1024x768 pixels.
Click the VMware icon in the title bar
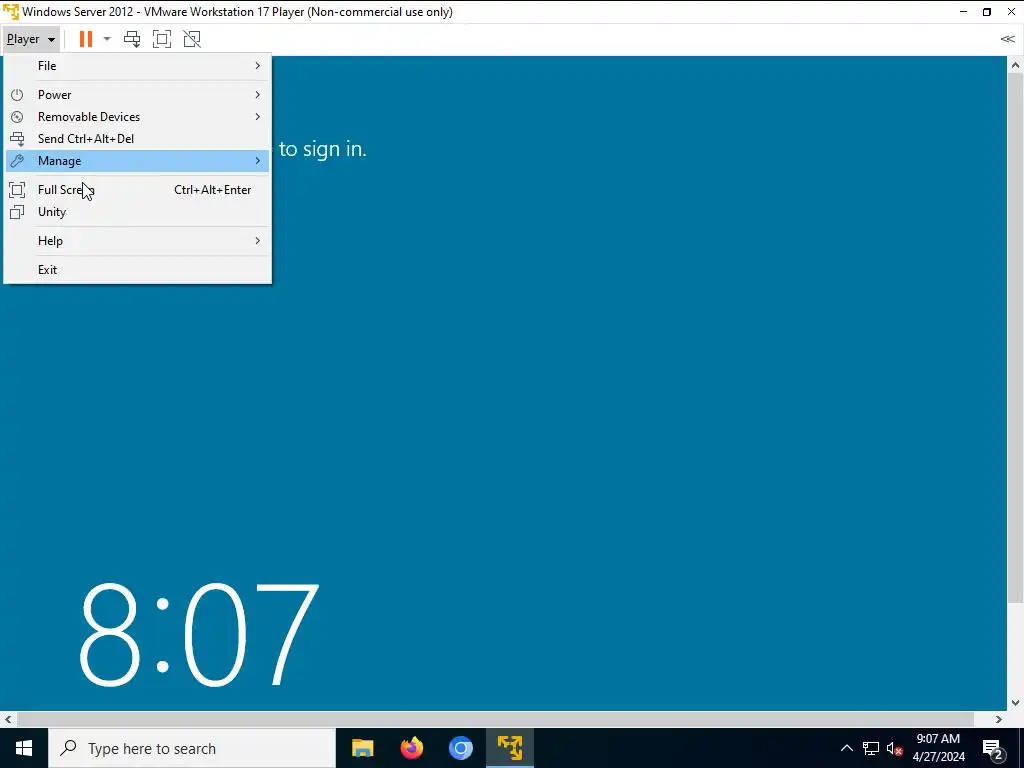pos(11,12)
